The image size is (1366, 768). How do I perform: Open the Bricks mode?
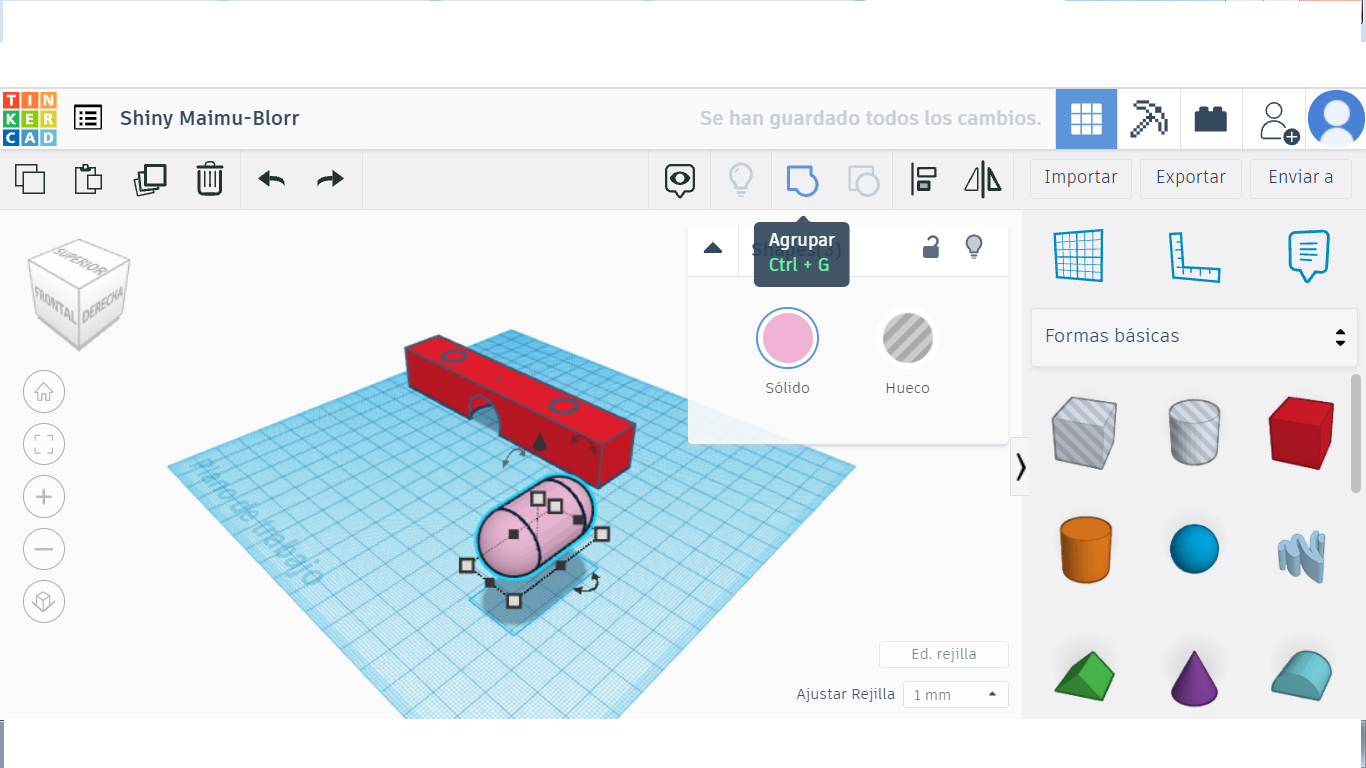coord(1211,119)
